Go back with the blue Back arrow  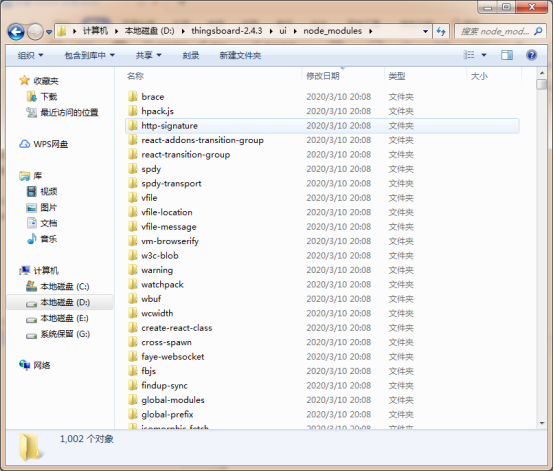point(16,32)
